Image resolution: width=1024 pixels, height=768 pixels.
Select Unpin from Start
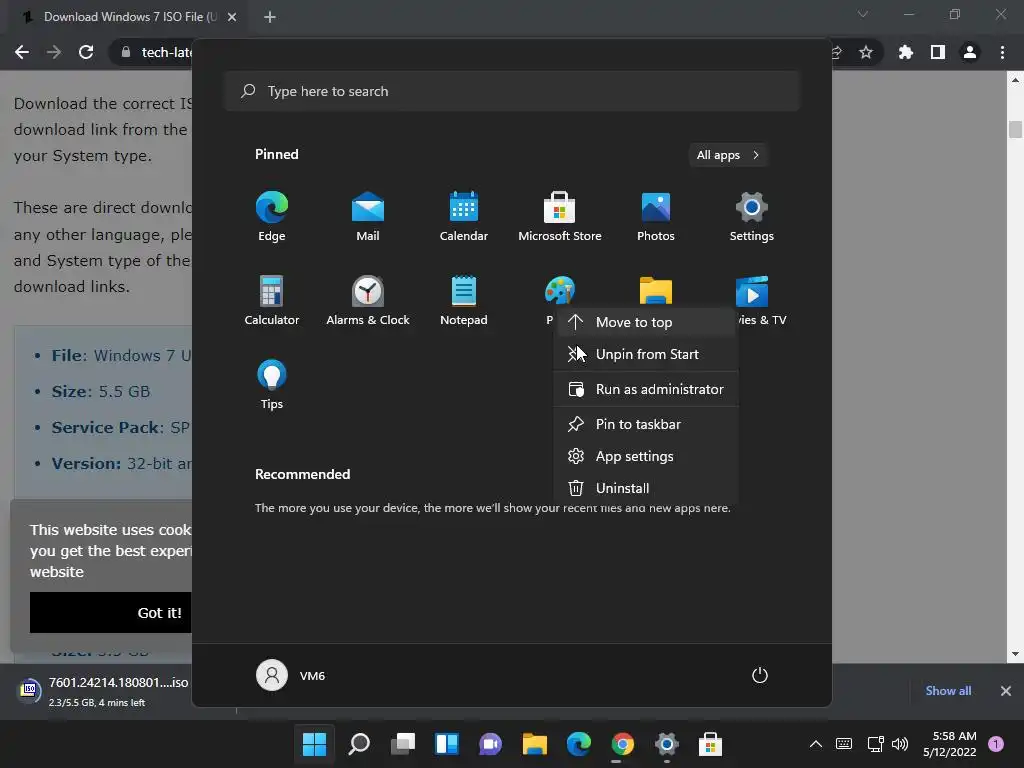click(645, 354)
